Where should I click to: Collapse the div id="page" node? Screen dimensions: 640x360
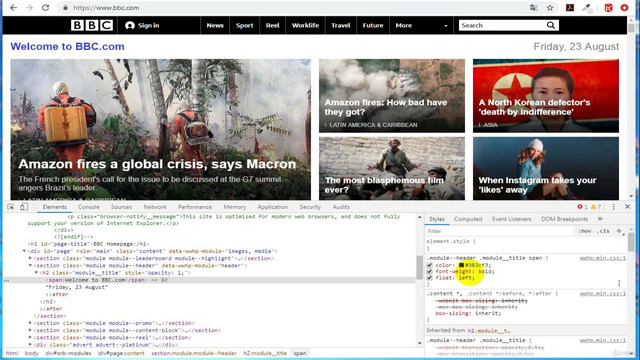(24, 251)
